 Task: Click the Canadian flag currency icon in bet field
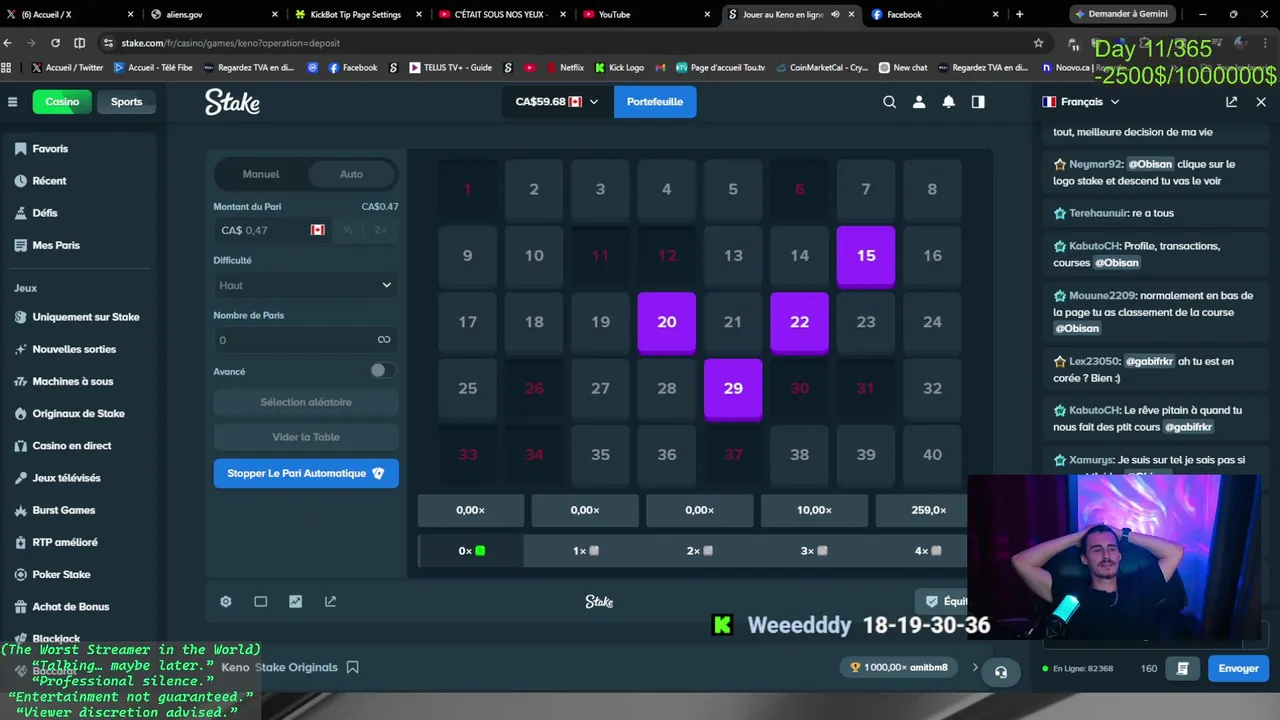(x=318, y=230)
